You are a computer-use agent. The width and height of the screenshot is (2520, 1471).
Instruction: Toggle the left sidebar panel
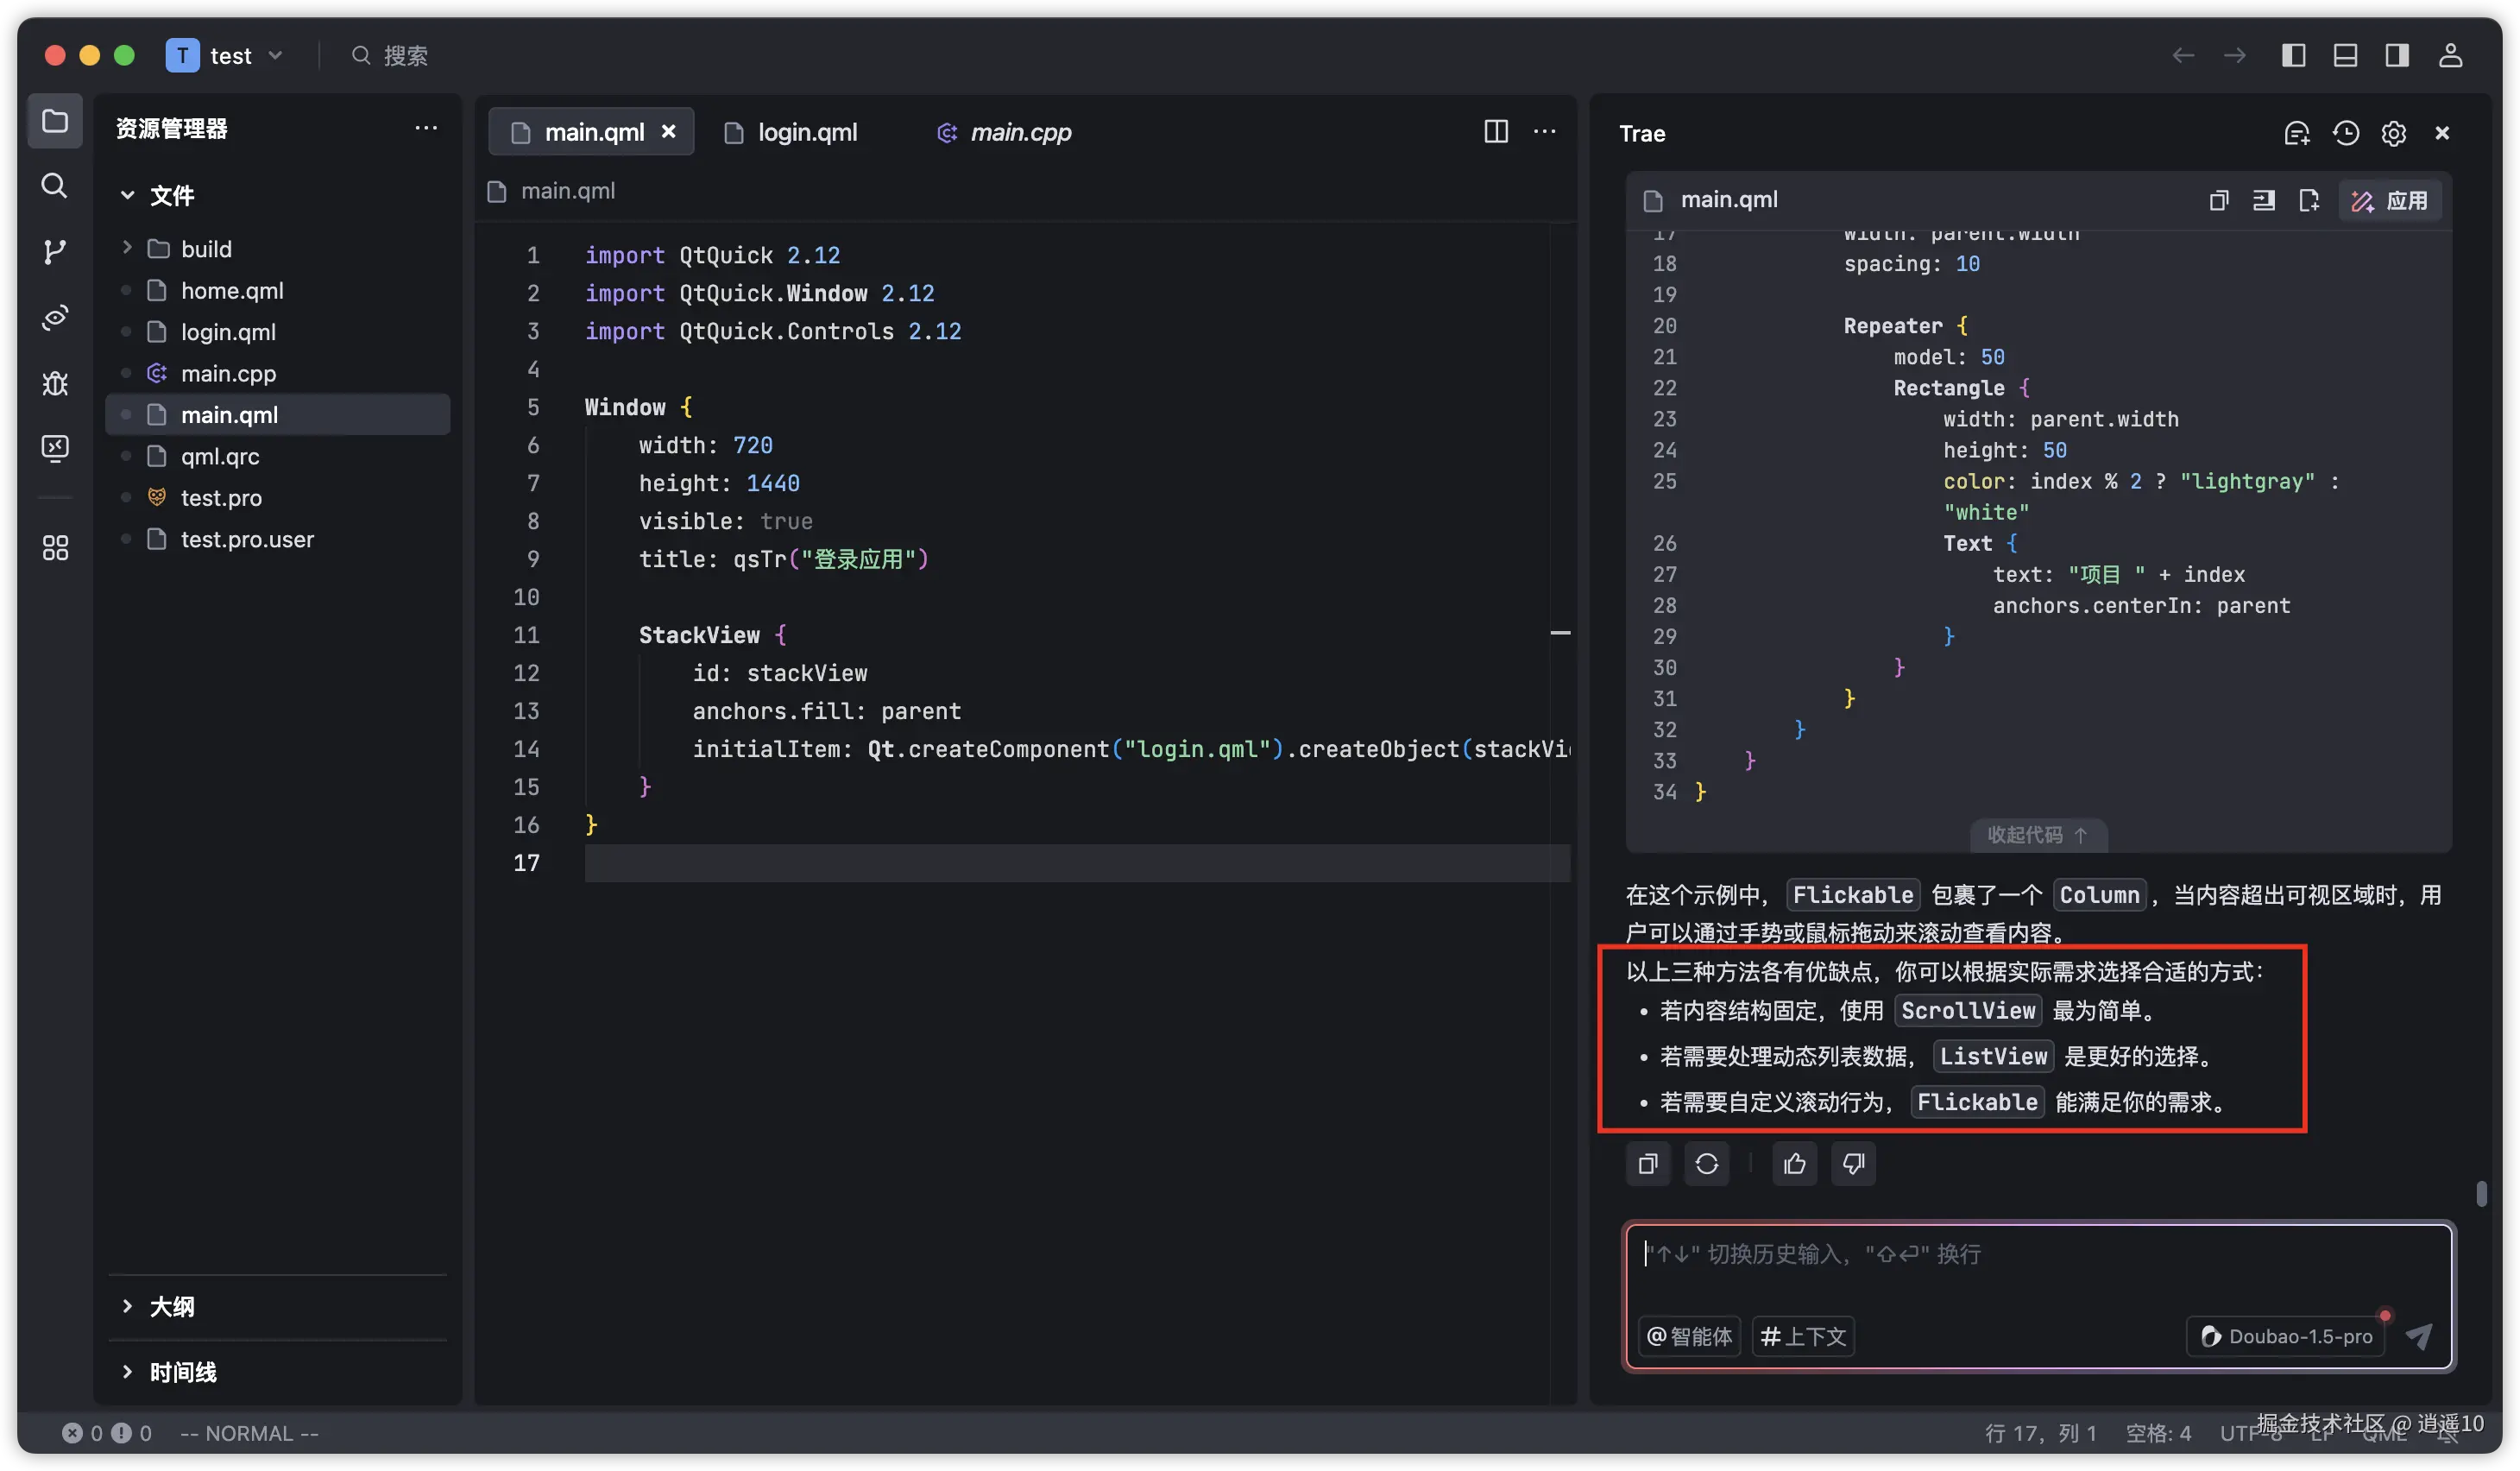click(2293, 55)
